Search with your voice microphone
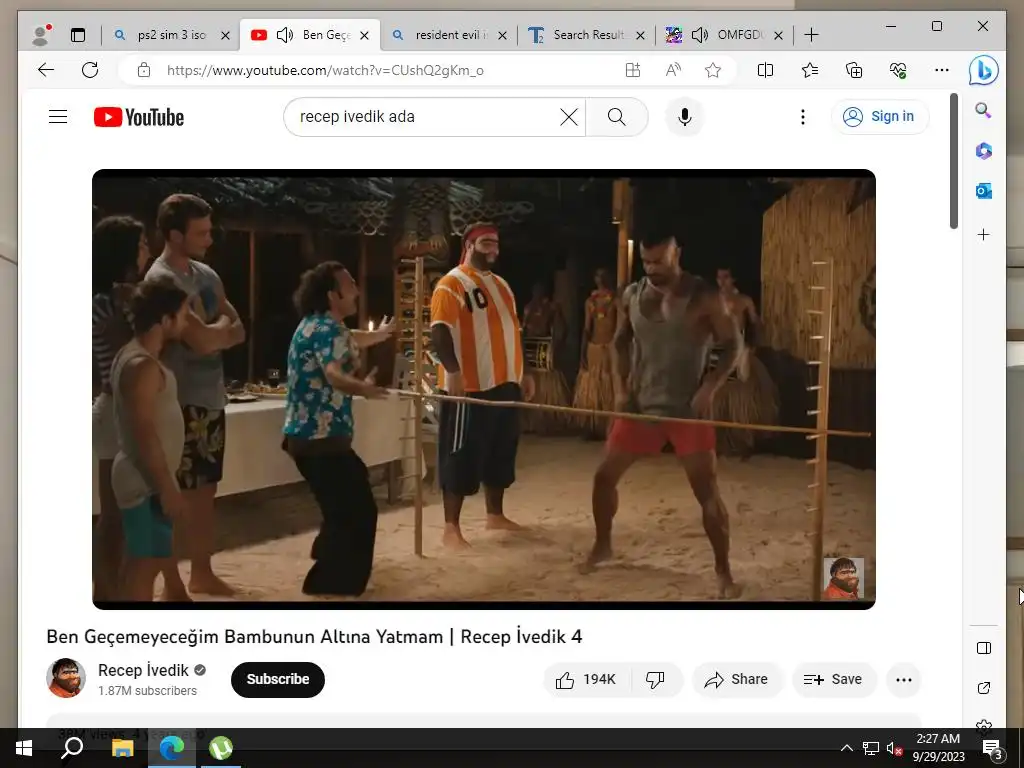 click(x=684, y=117)
